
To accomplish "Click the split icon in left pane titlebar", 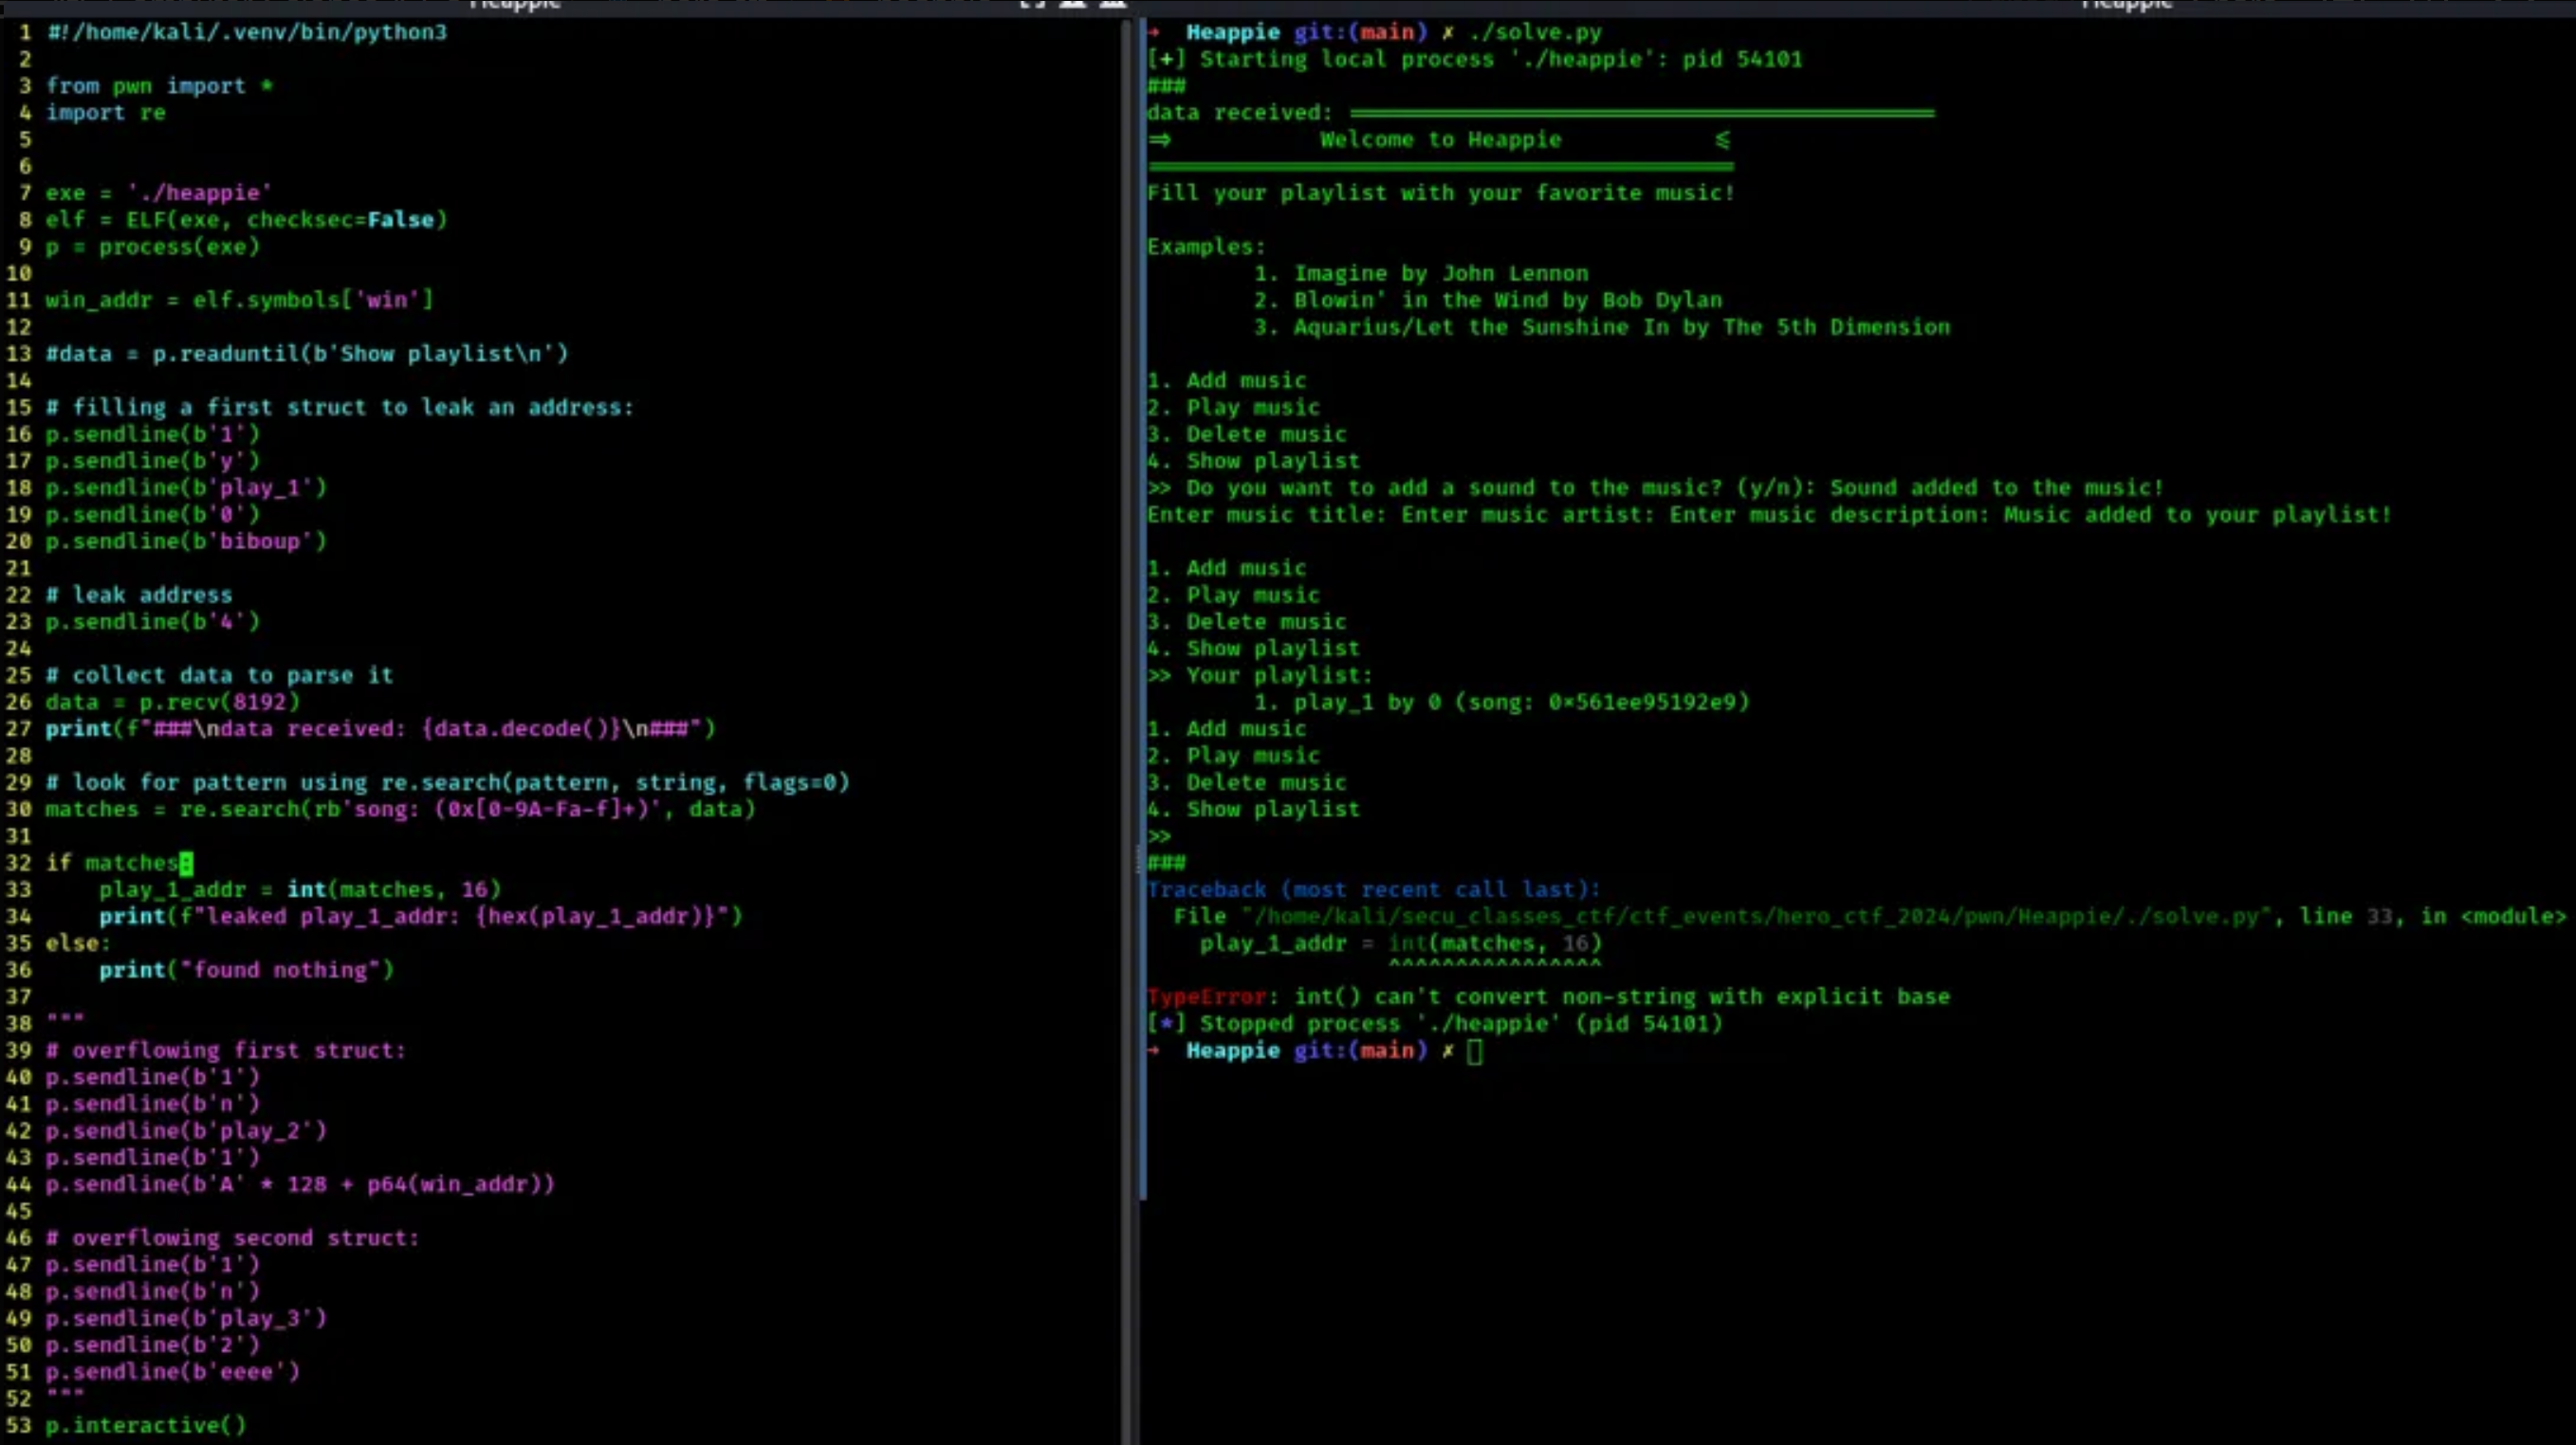I will coord(1031,5).
